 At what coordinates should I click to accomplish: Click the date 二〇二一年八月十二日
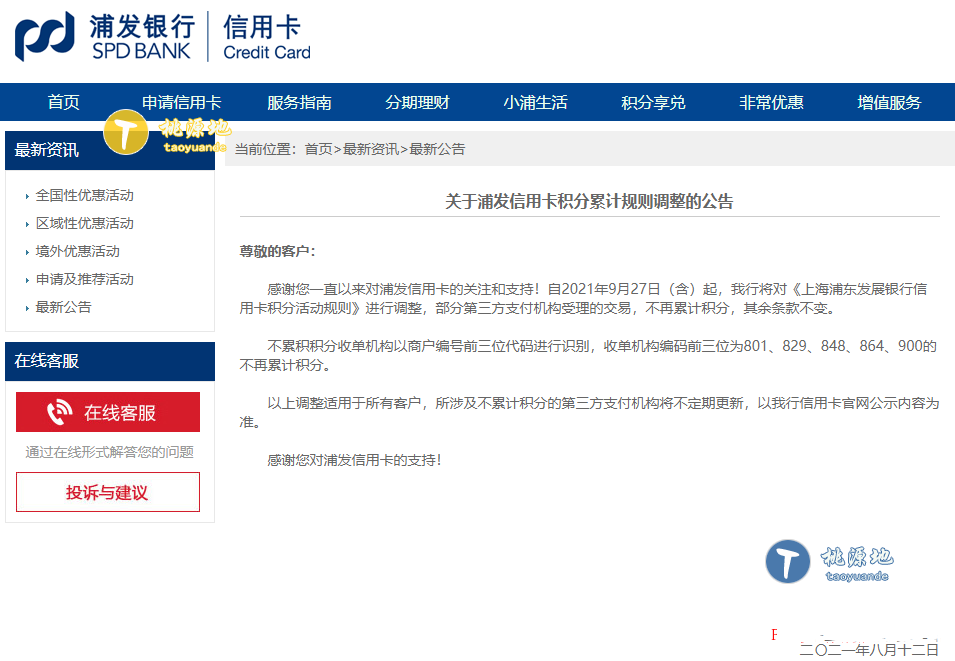[x=869, y=650]
